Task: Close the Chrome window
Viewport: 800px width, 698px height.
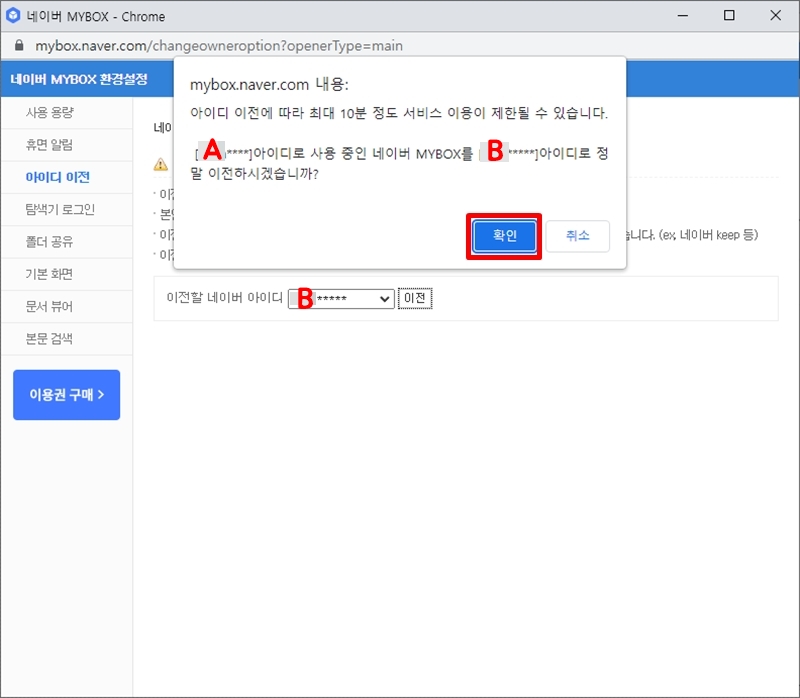Action: [x=776, y=15]
